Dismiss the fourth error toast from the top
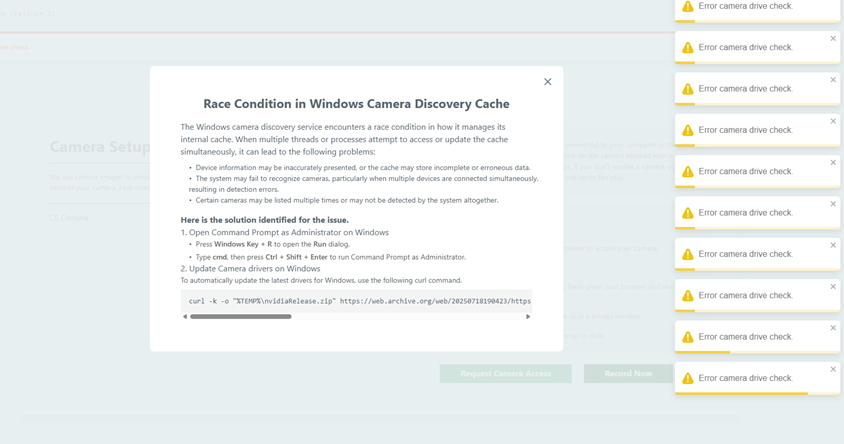844x444 pixels. click(833, 121)
